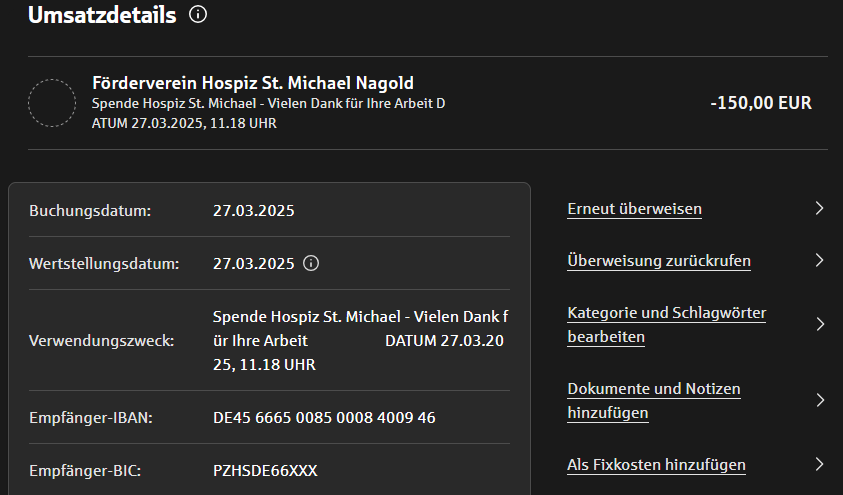
Task: Click chevron next to Erneut überweisen
Action: [819, 209]
